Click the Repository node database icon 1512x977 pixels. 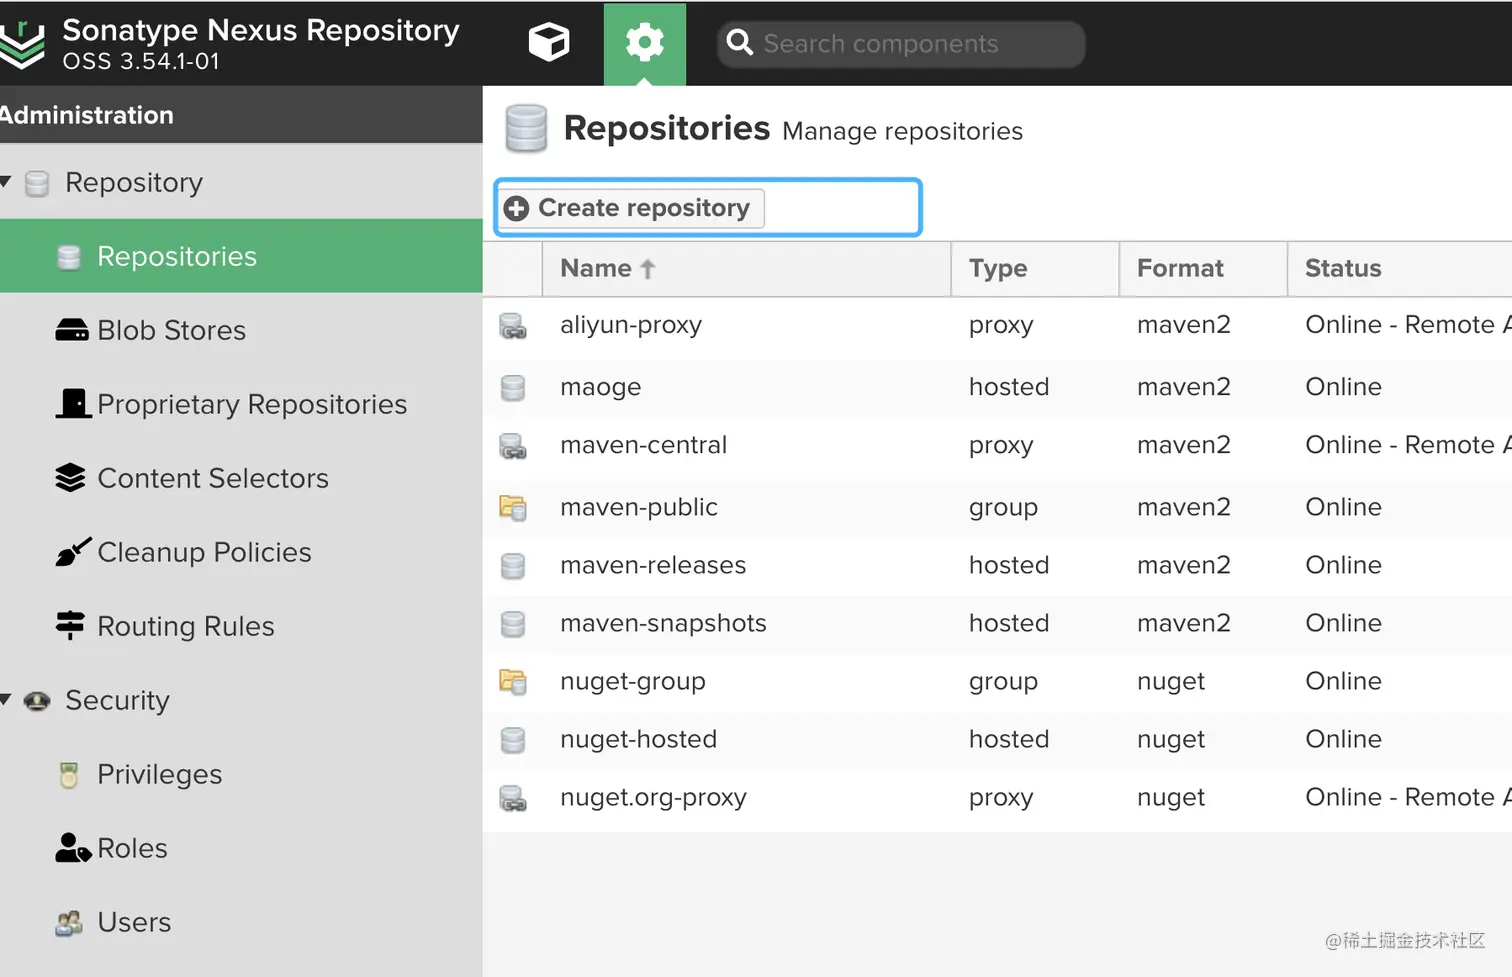point(37,184)
